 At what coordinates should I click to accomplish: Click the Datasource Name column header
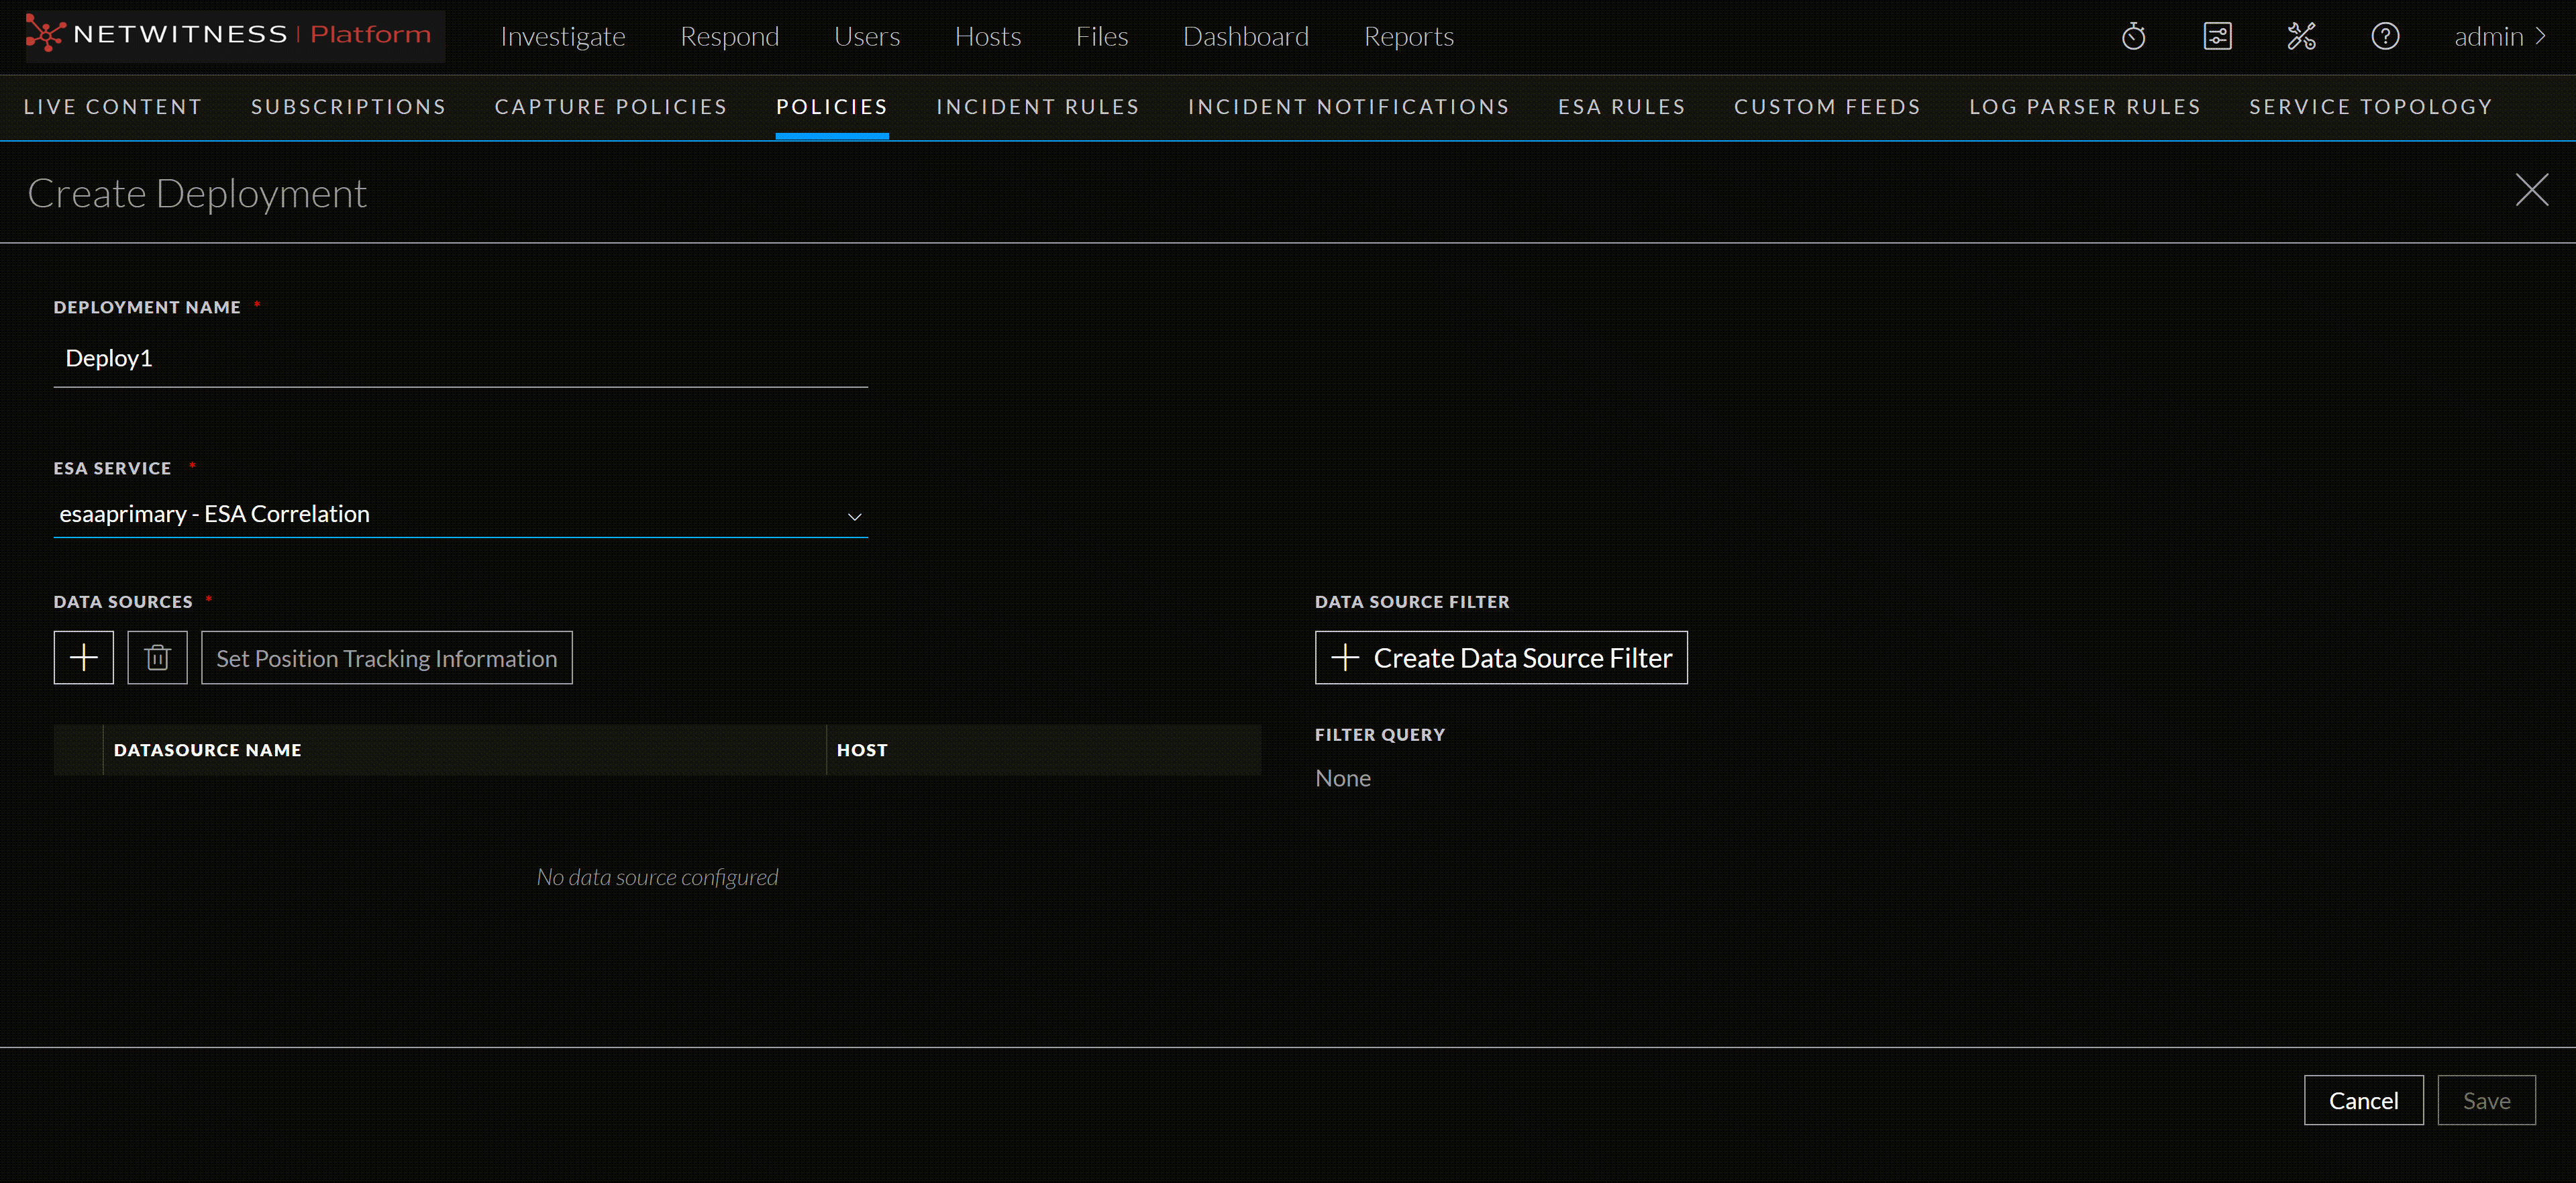[207, 750]
